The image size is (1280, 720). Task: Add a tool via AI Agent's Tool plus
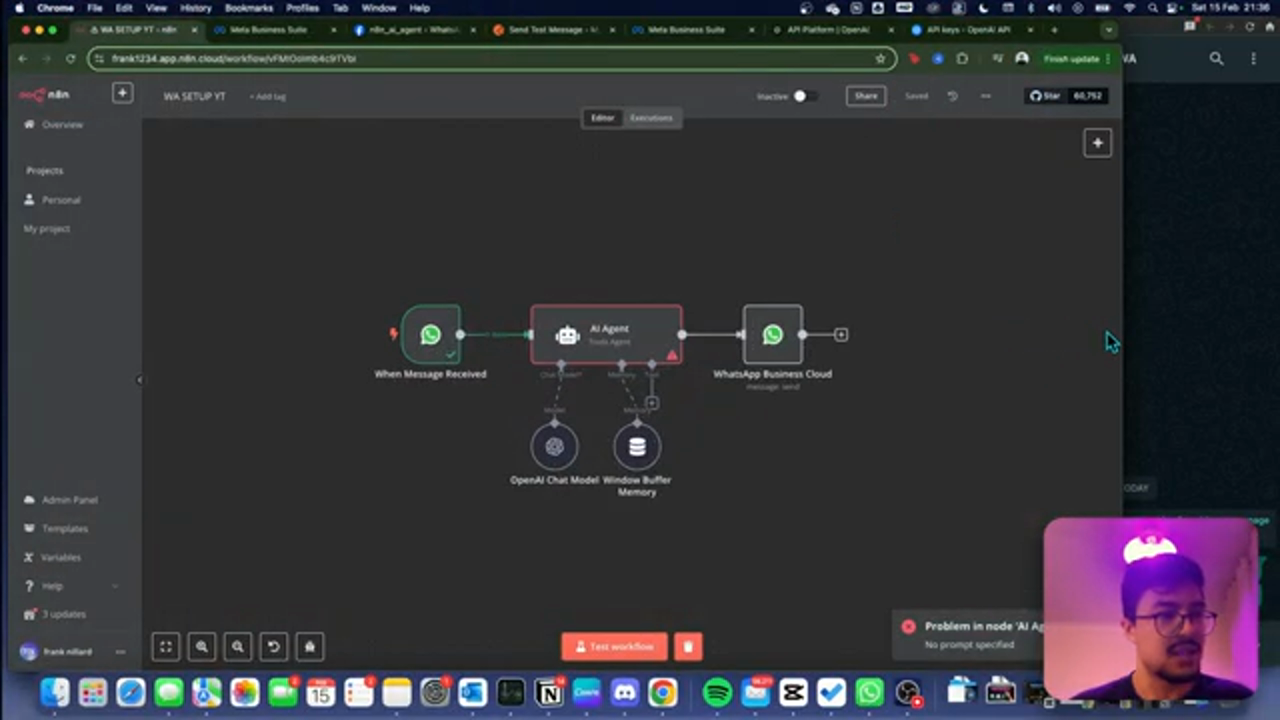tap(652, 403)
